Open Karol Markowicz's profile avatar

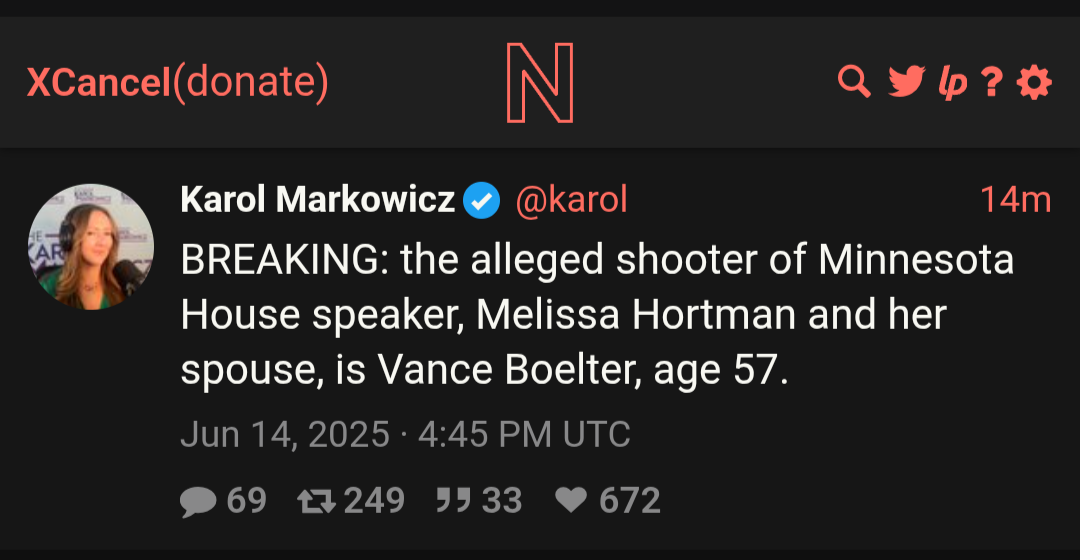(x=91, y=247)
